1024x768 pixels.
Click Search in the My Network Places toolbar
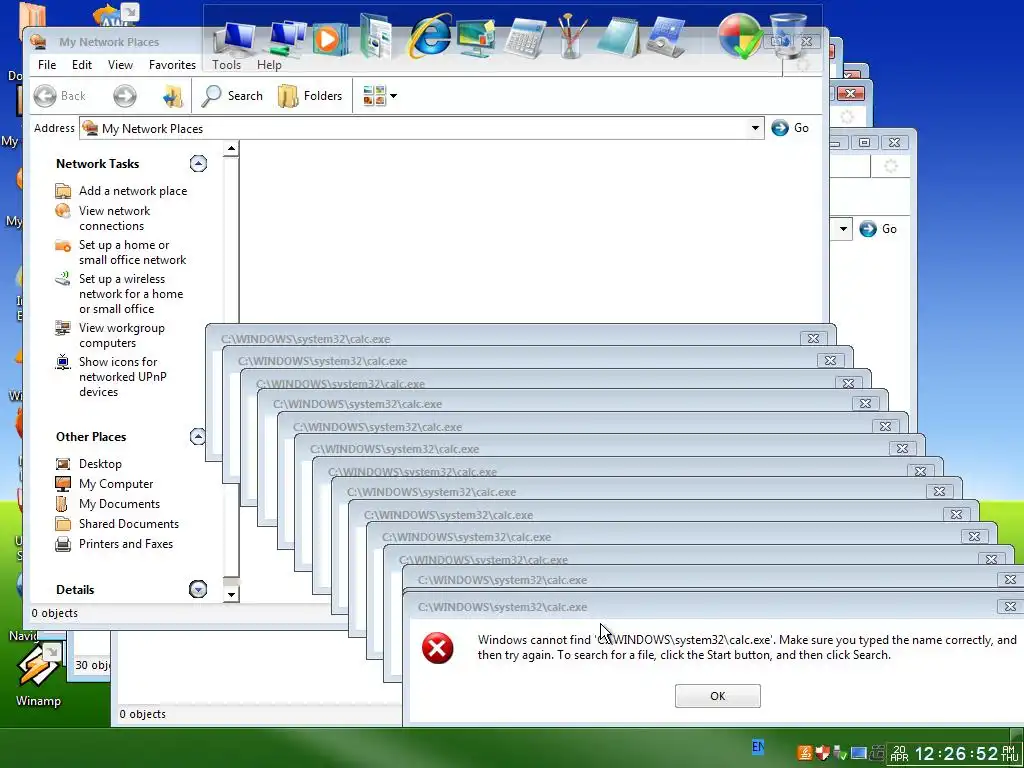click(x=232, y=96)
